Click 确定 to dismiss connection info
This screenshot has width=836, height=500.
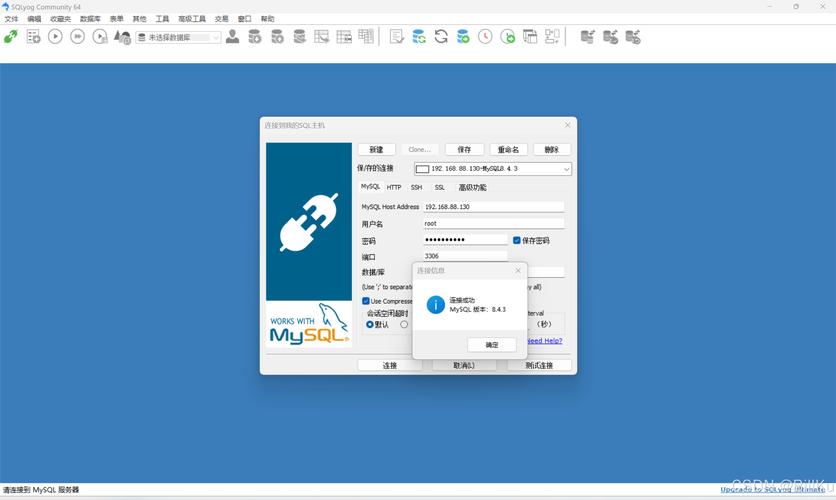point(491,344)
